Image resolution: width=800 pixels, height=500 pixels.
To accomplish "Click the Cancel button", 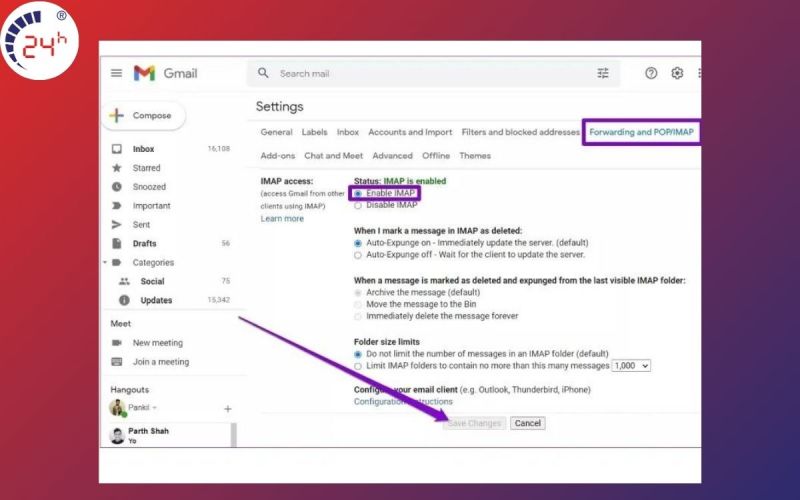I will (528, 423).
